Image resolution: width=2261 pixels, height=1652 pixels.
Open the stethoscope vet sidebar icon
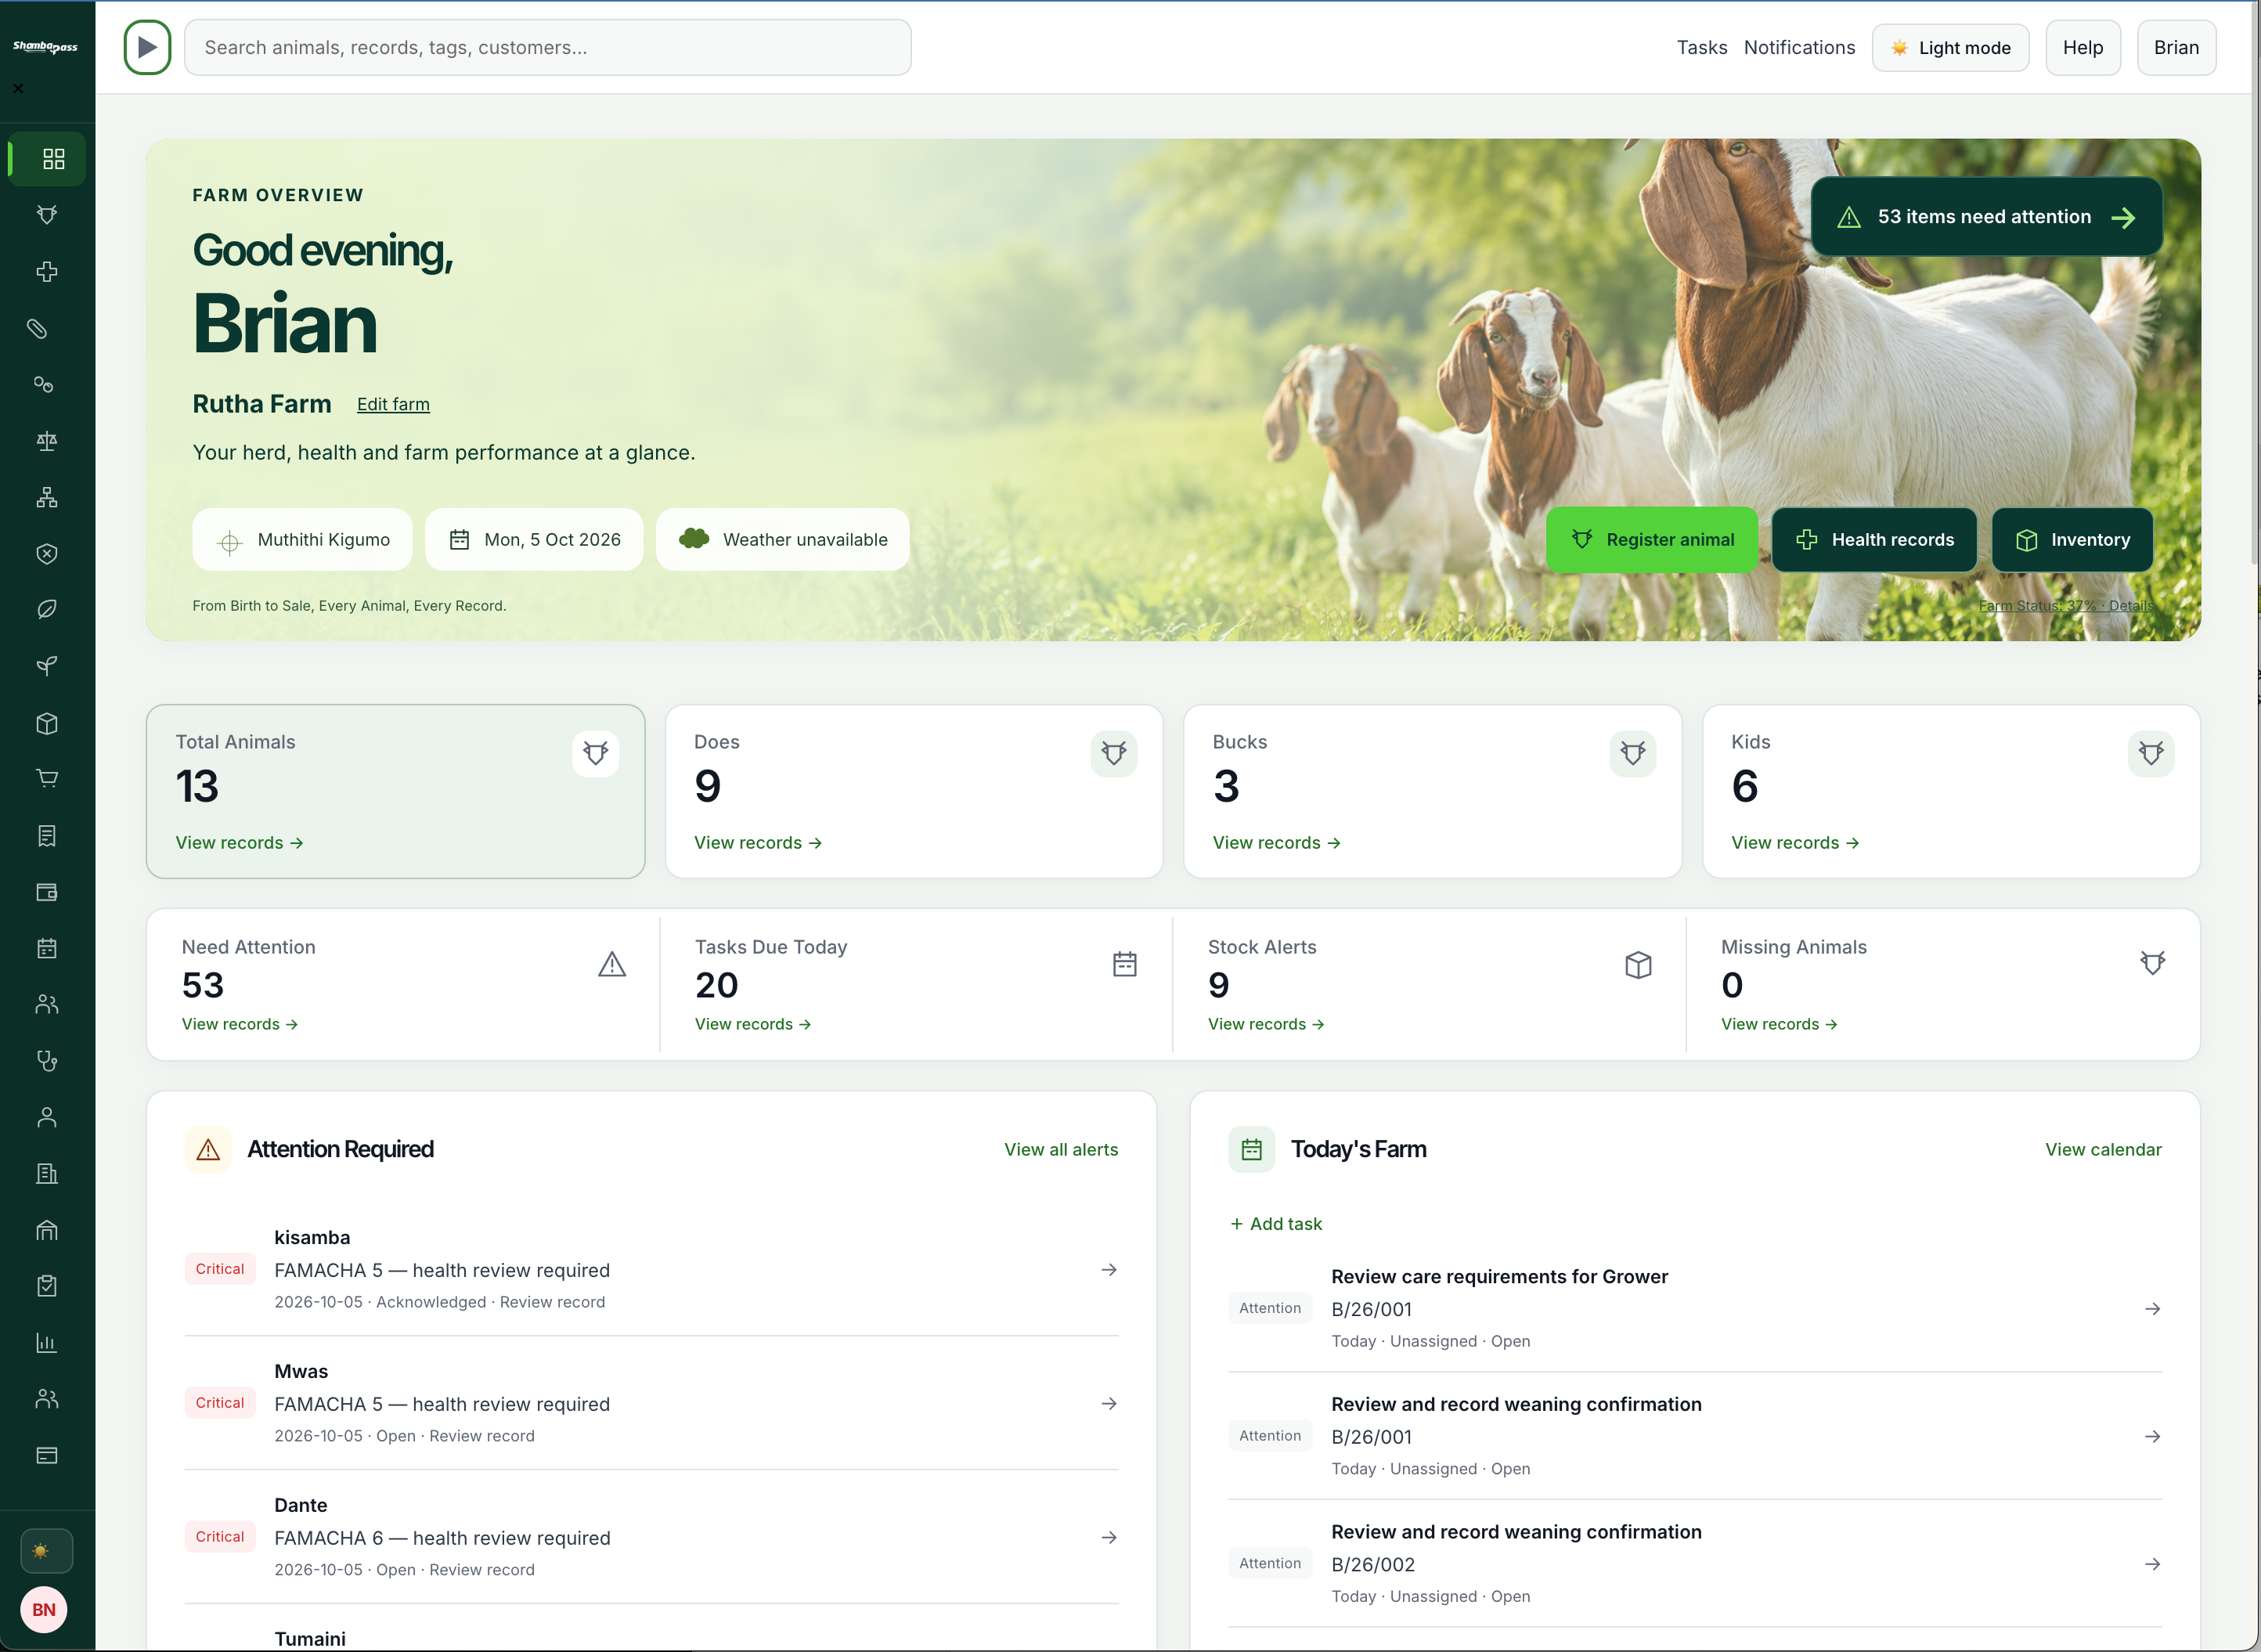[47, 1061]
